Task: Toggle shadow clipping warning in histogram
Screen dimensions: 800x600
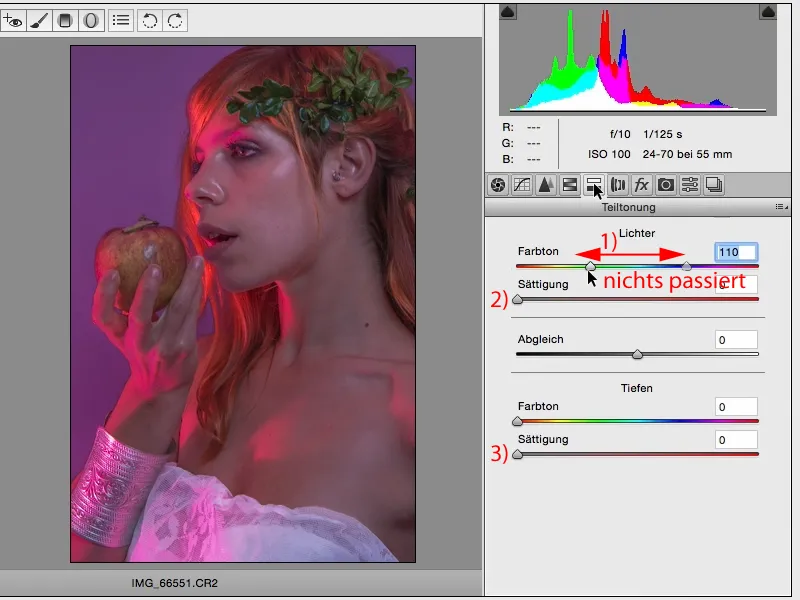Action: coord(508,12)
